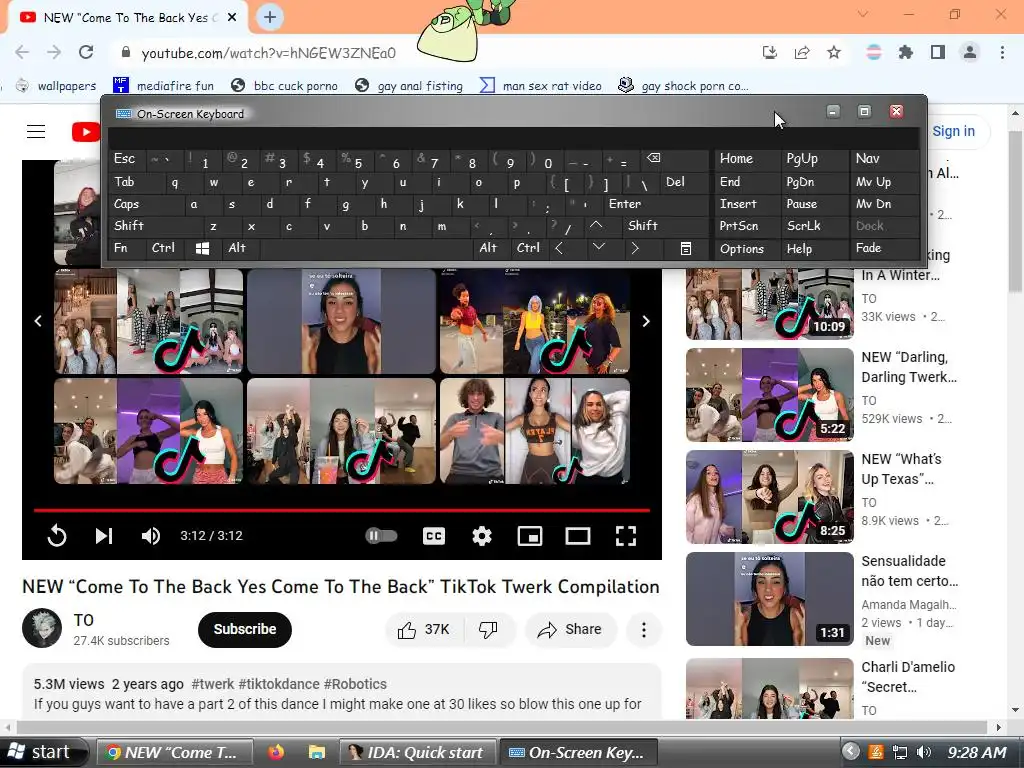Click the browser forward arrow
1024x768 pixels.
[54, 52]
